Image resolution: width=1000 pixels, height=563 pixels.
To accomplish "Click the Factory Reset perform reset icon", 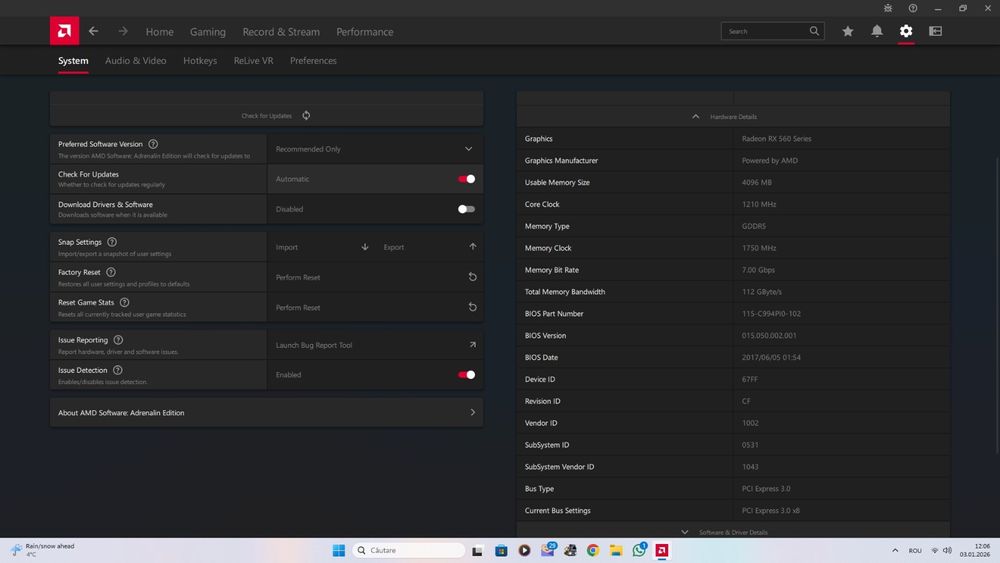I will coord(472,277).
